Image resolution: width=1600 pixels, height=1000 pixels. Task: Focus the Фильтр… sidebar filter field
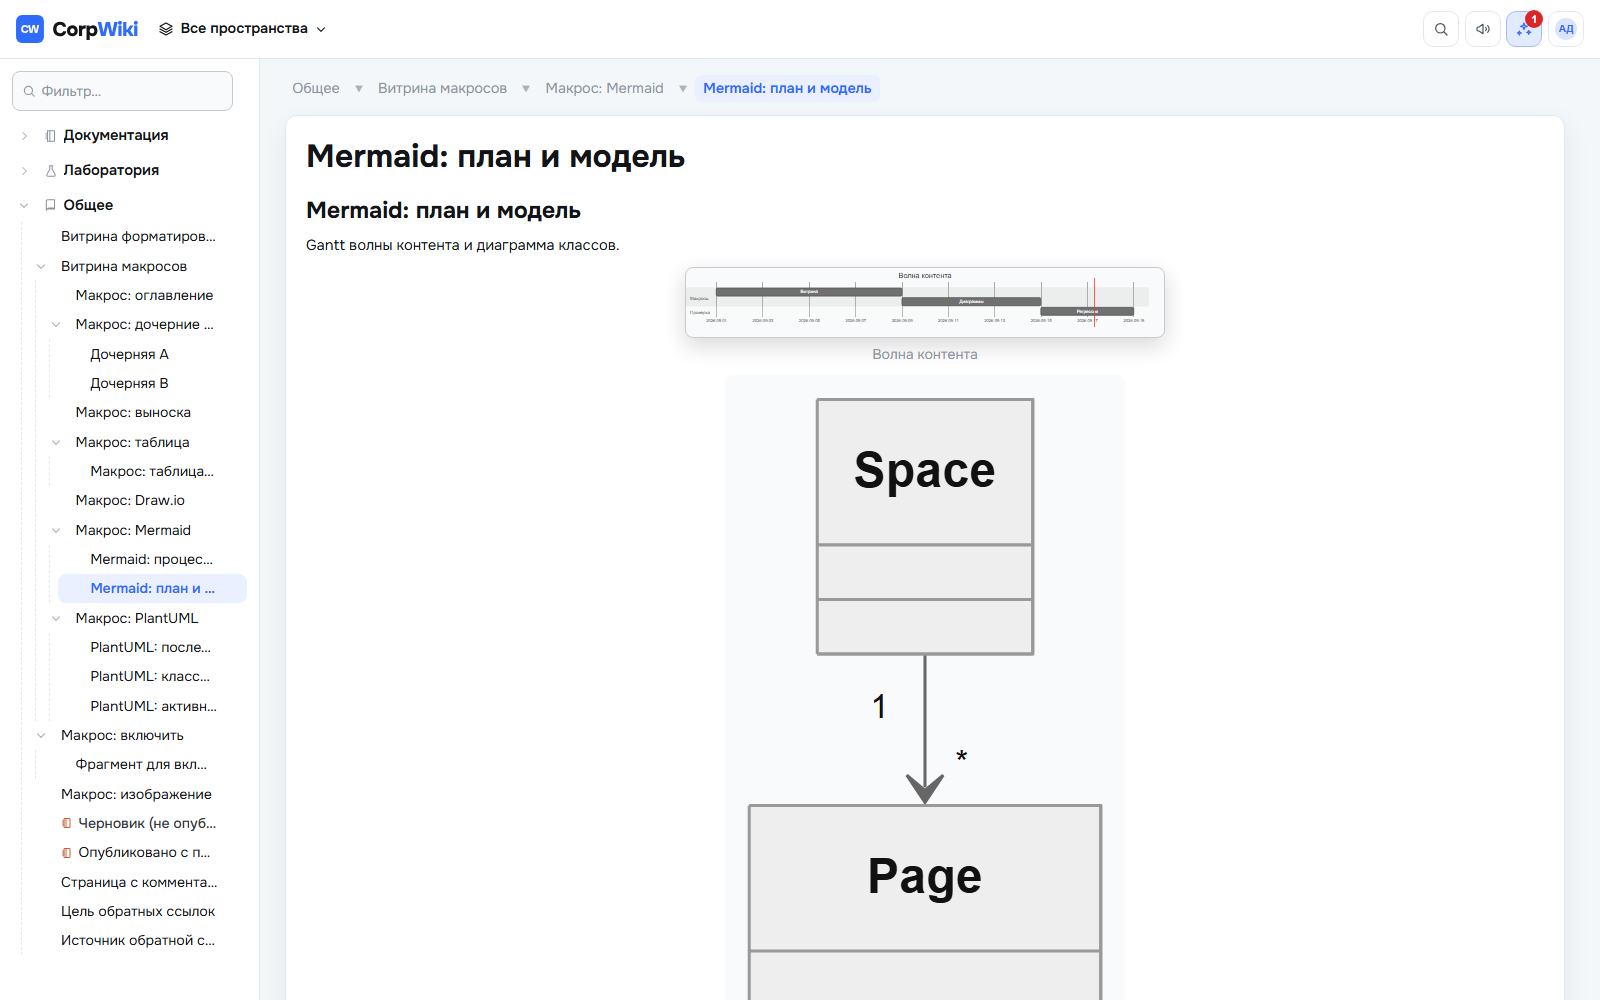click(122, 91)
